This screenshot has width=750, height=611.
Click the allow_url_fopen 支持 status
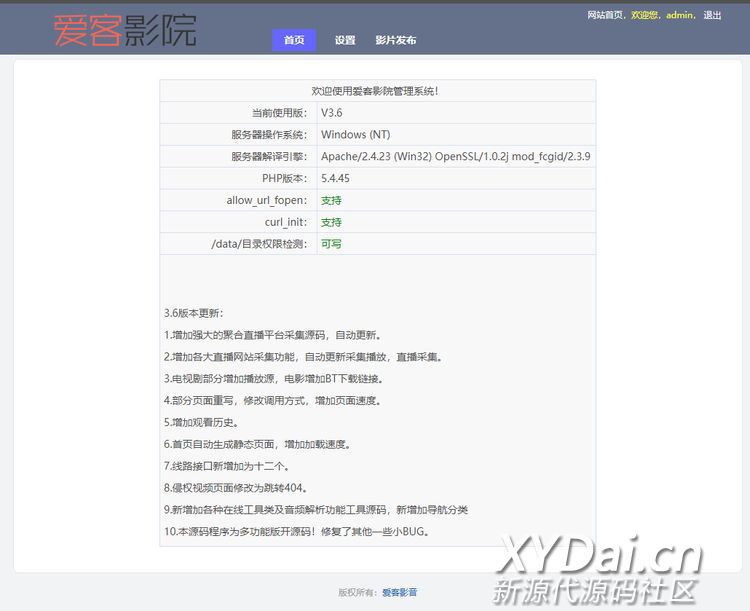[331, 200]
